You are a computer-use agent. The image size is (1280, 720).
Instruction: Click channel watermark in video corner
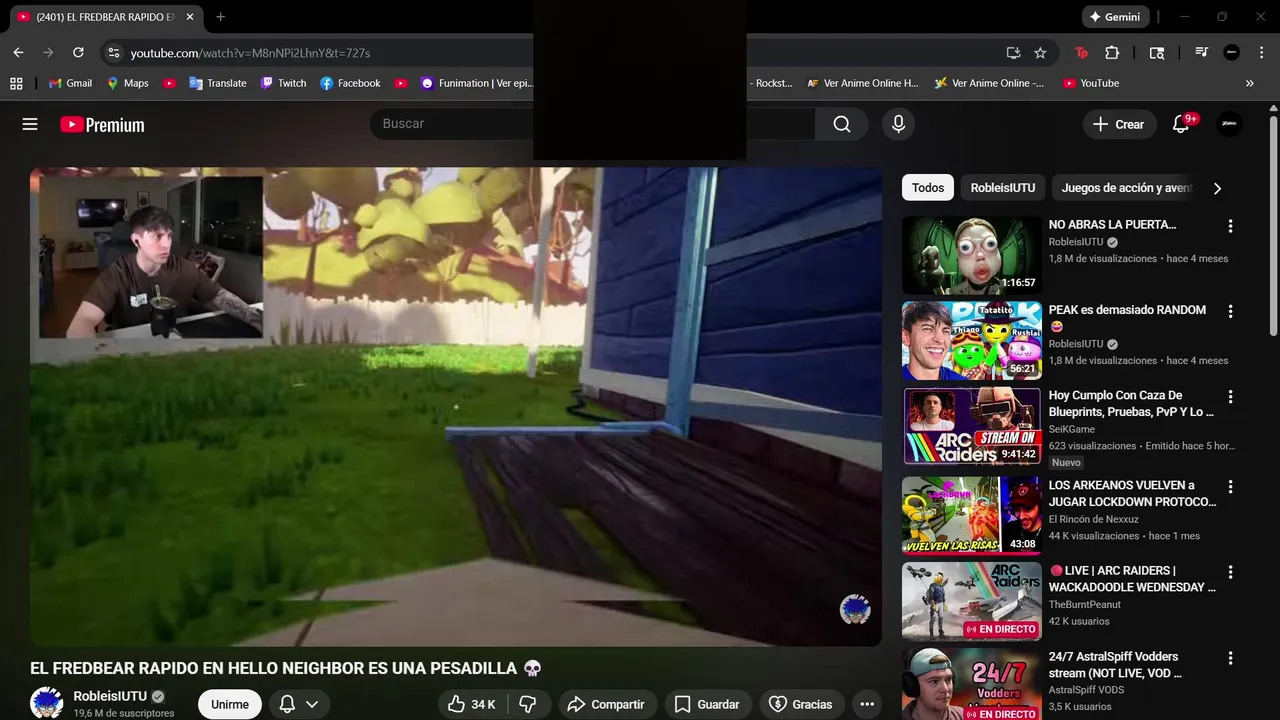(855, 609)
